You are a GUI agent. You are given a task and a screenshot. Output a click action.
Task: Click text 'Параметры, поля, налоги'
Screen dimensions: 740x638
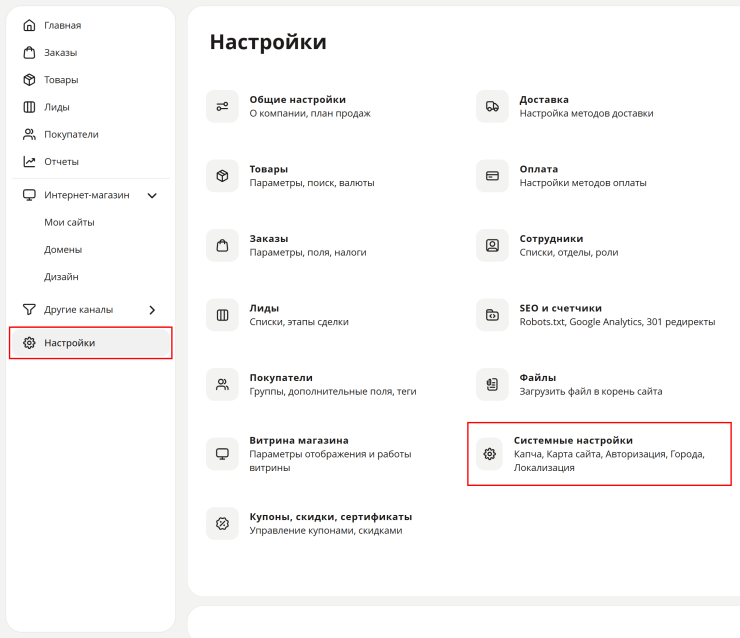point(308,252)
